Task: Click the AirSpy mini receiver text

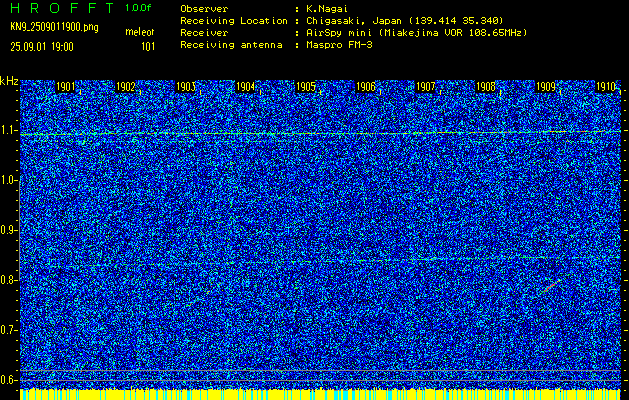Action: tap(416, 33)
